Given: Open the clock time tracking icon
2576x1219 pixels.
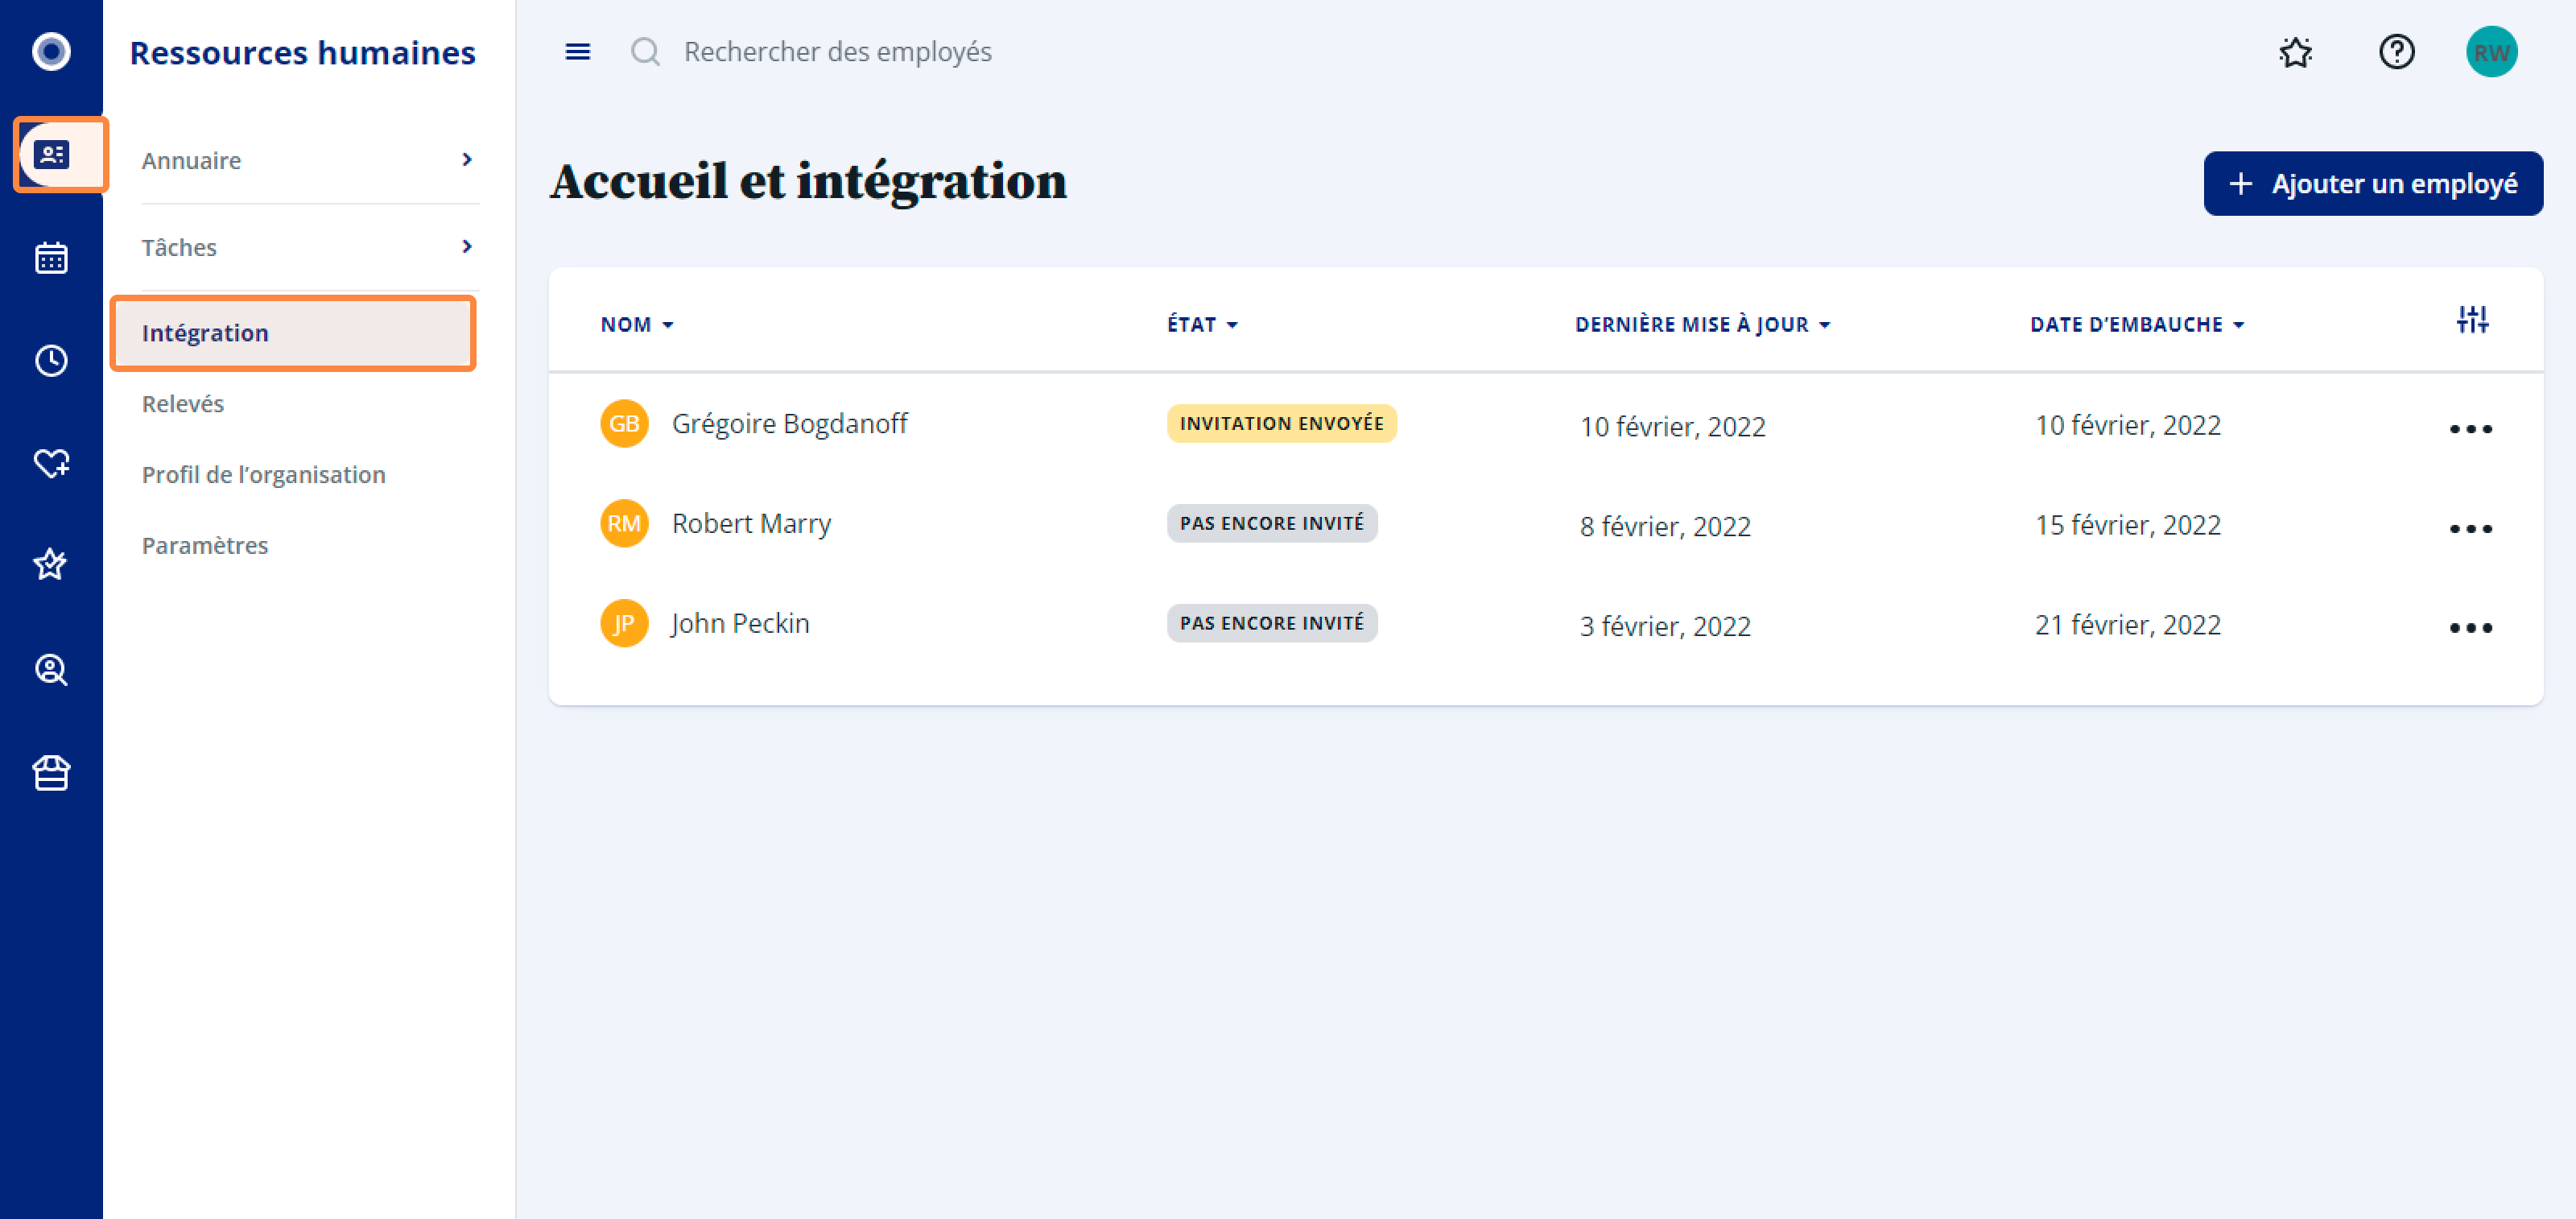Looking at the screenshot, I should 51,361.
